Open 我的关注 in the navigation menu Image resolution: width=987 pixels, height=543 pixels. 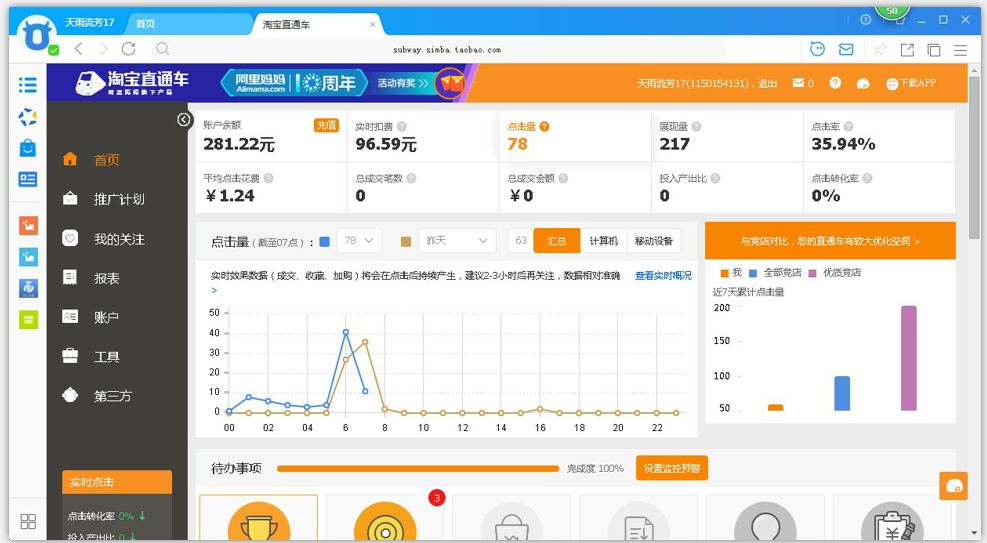tap(118, 239)
